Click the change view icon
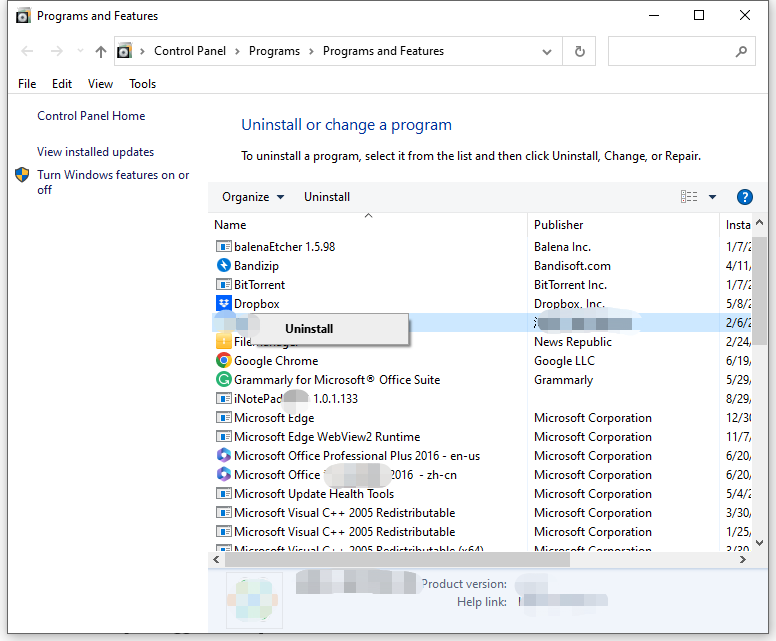The height and width of the screenshot is (641, 776). [x=689, y=197]
